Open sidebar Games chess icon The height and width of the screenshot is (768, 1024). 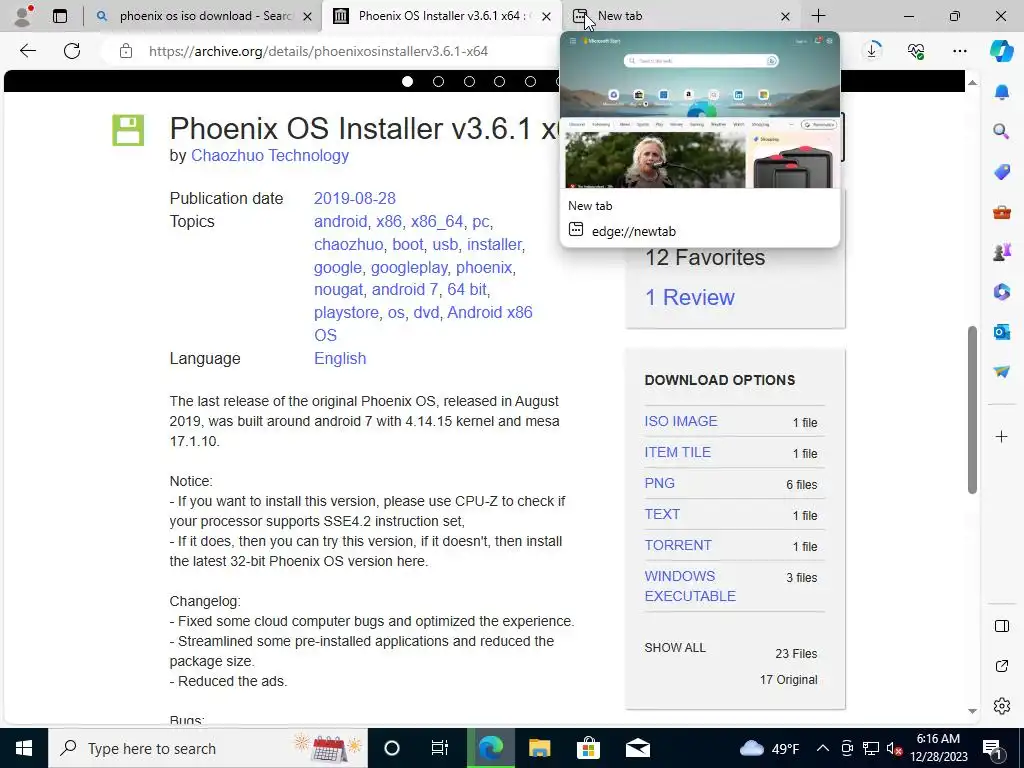[1002, 251]
